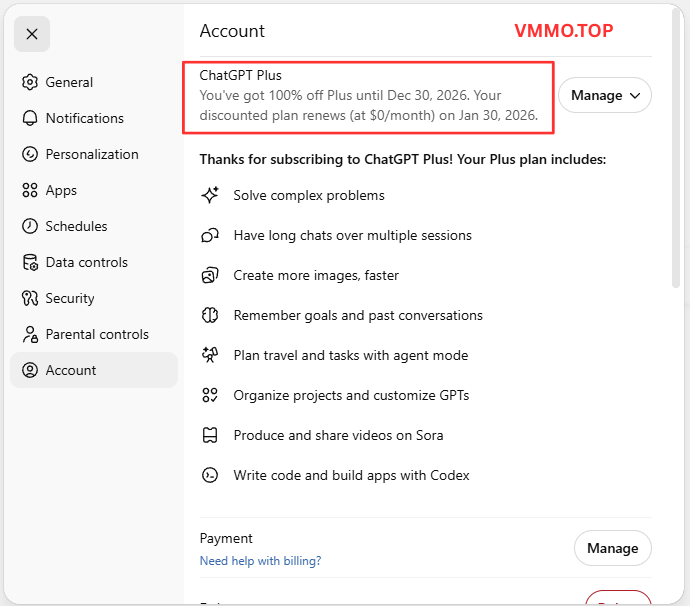
Task: Click the Schedules clock icon
Action: coord(30,226)
